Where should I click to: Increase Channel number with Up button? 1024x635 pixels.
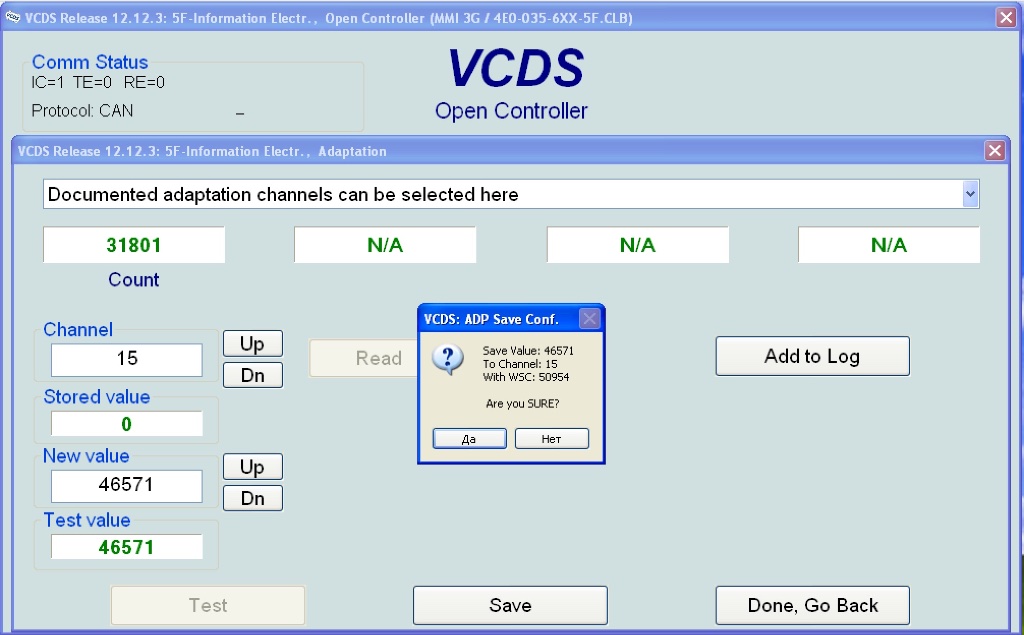coord(252,344)
